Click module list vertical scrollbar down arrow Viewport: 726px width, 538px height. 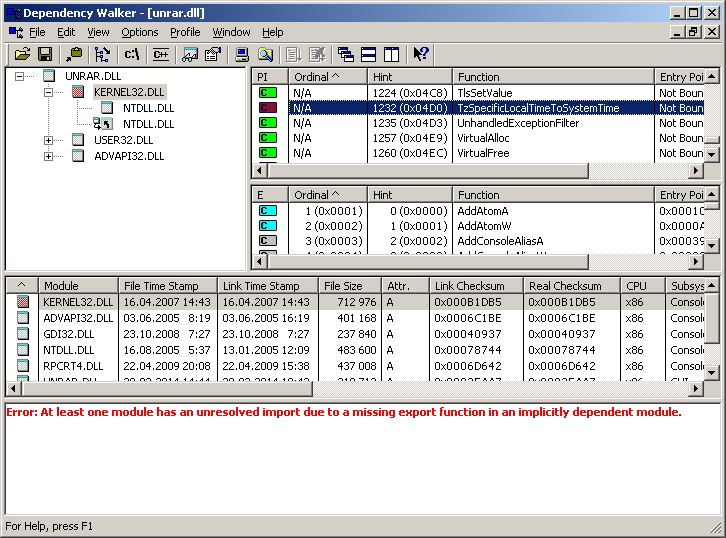click(712, 372)
